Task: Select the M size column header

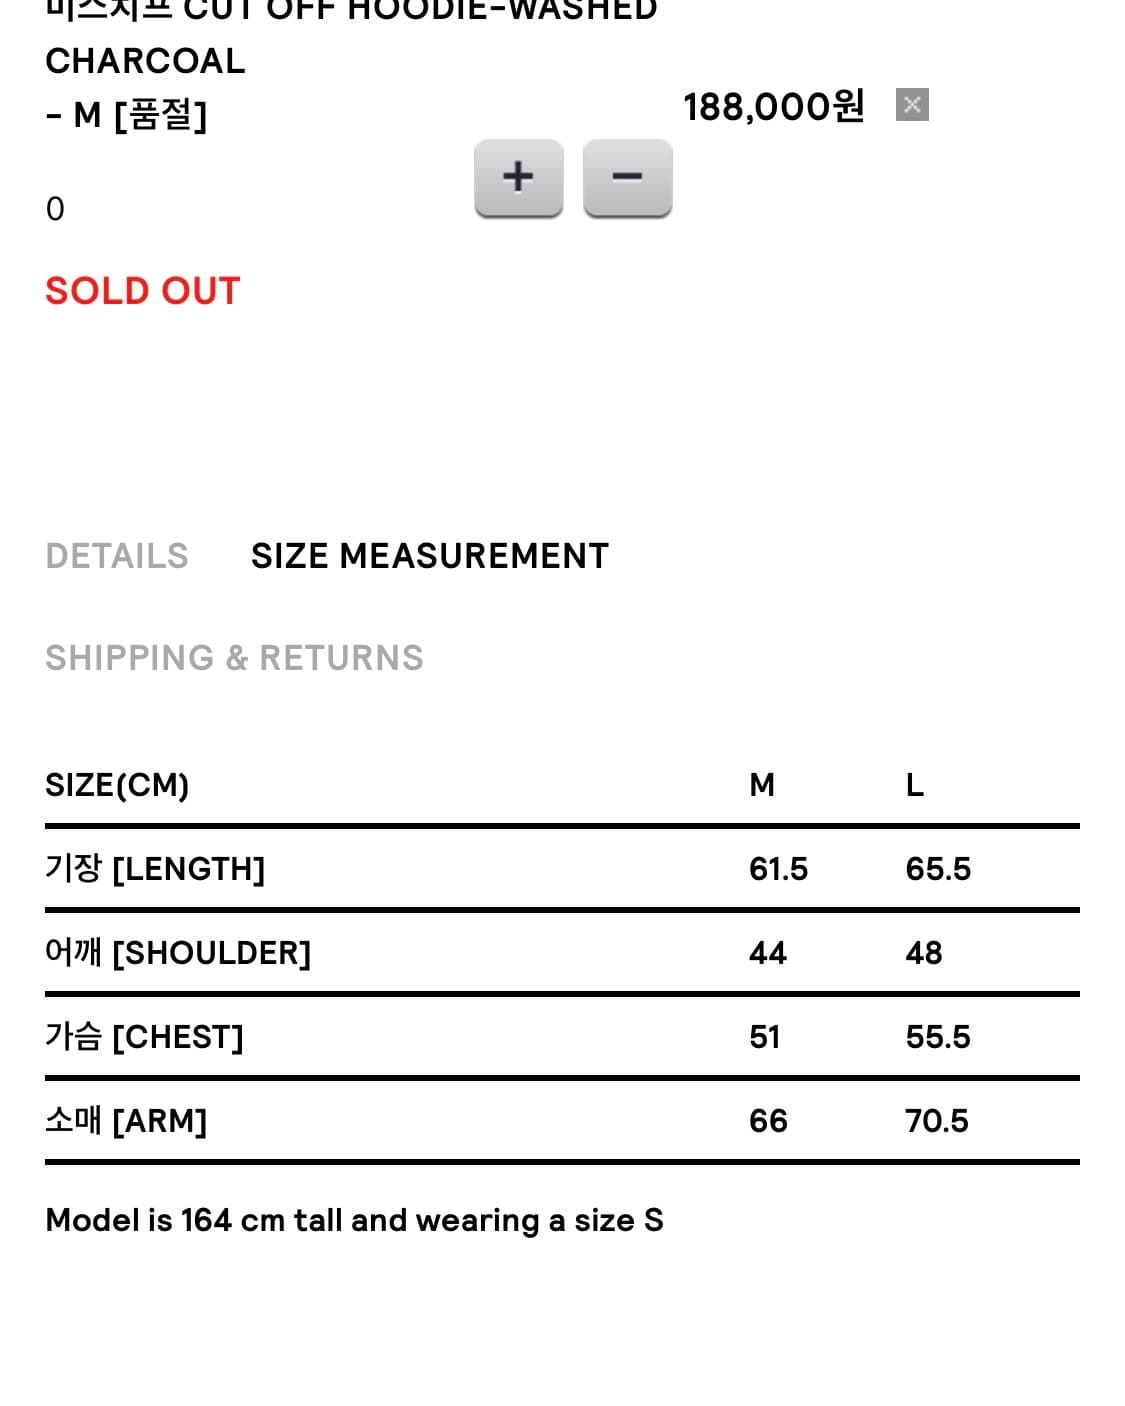Action: (762, 785)
